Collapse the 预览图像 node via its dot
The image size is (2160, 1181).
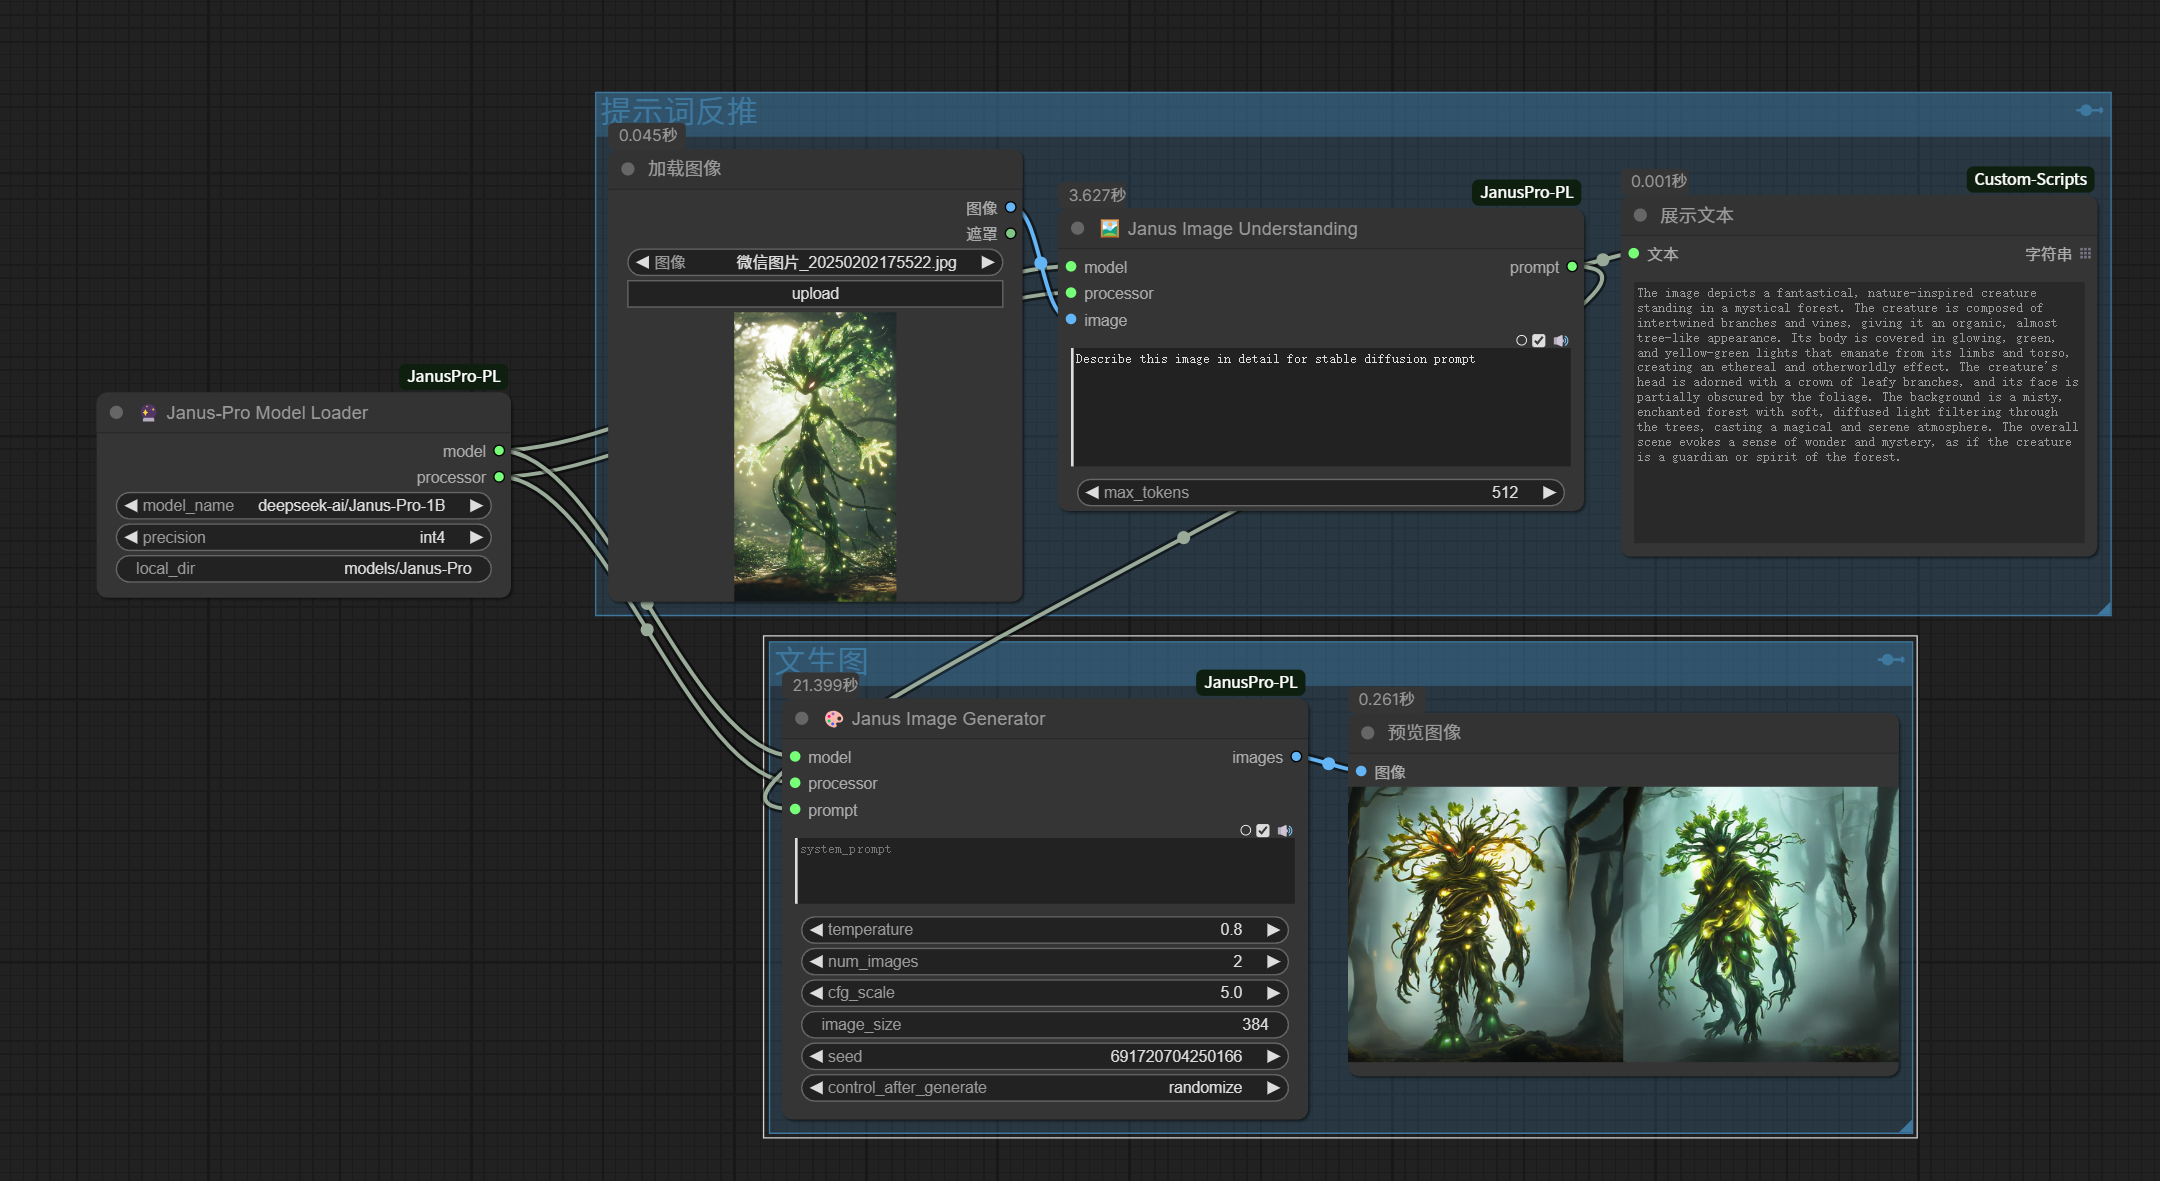click(1368, 733)
